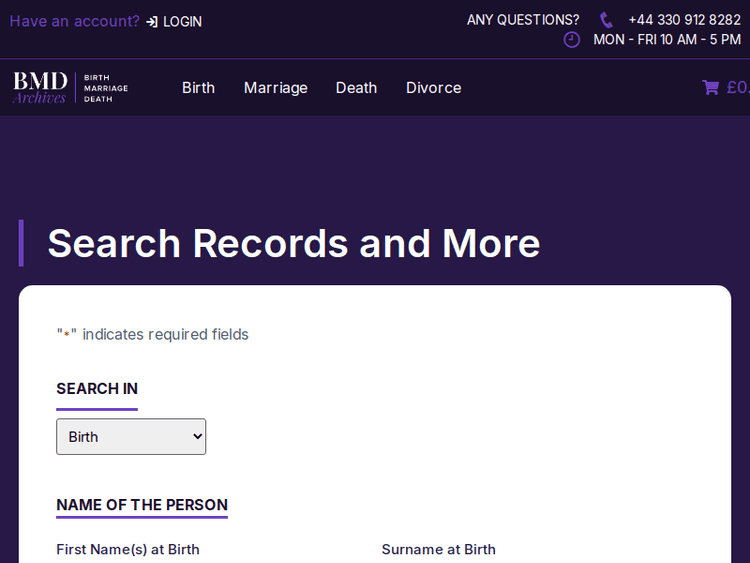Click the login arrow icon
This screenshot has height=563, width=750.
click(152, 21)
